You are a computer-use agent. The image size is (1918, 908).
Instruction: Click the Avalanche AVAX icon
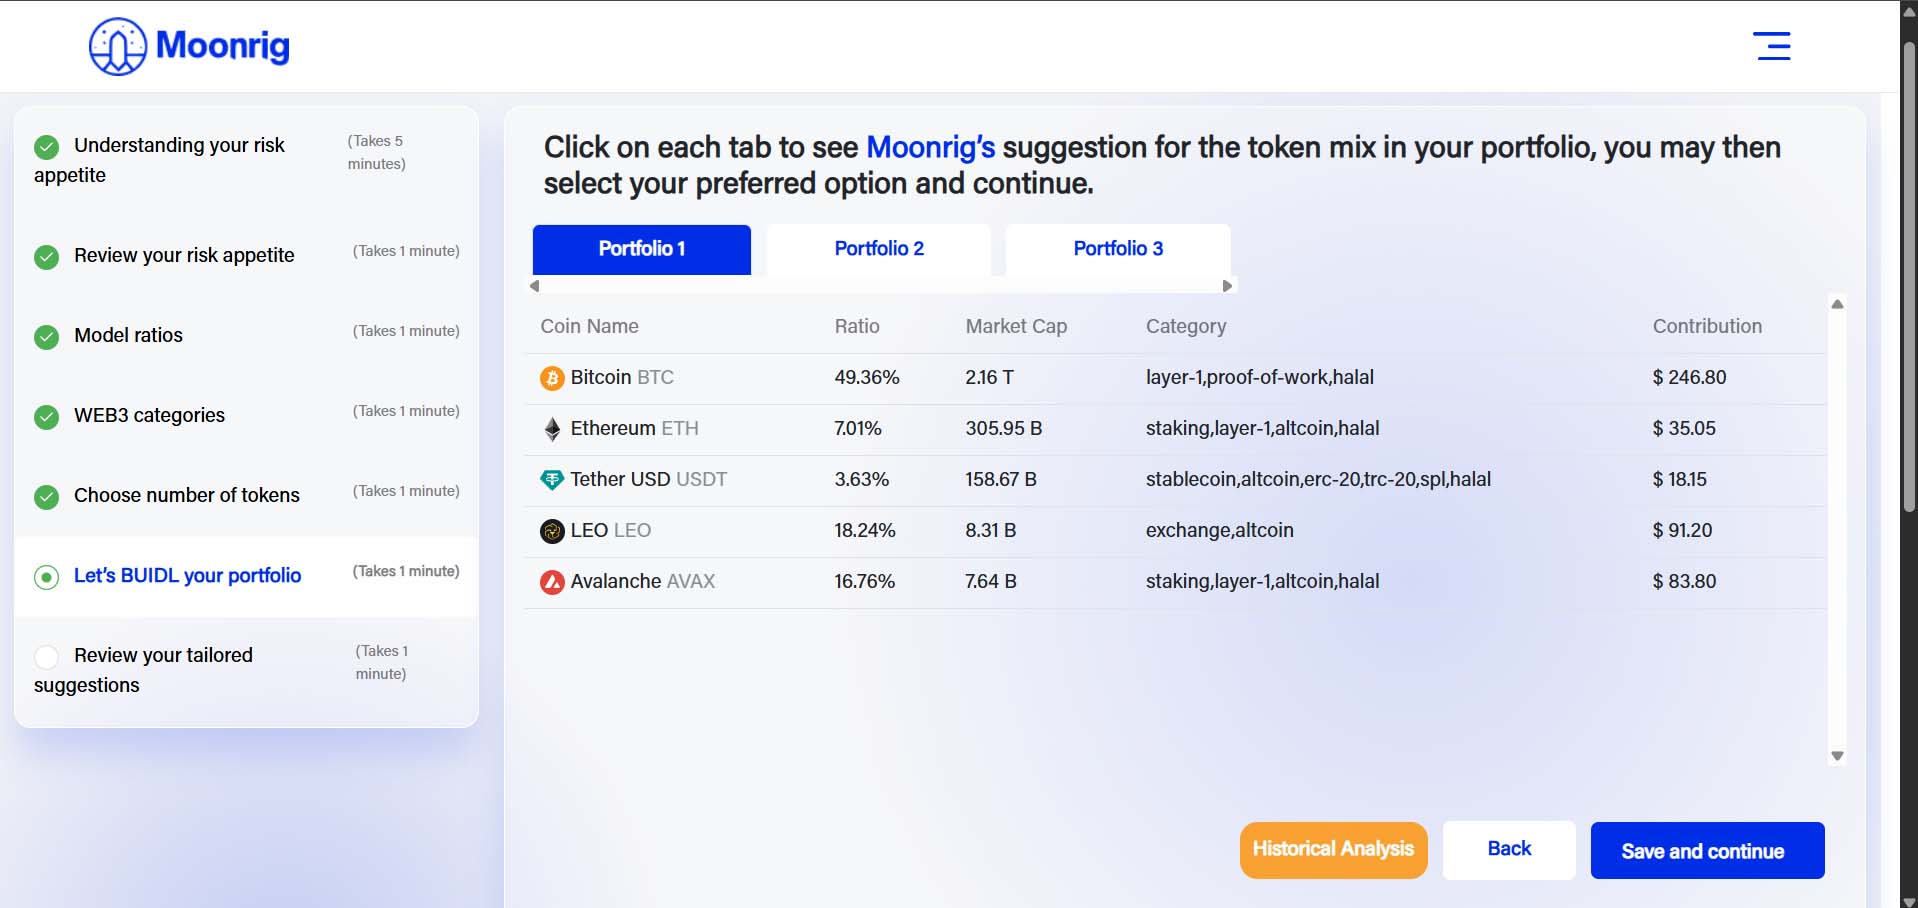552,582
